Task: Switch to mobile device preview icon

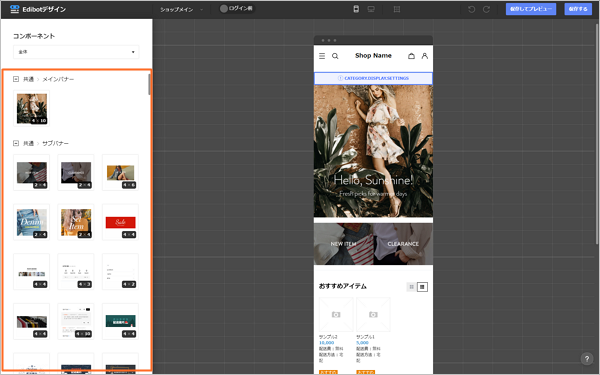Action: [x=356, y=9]
